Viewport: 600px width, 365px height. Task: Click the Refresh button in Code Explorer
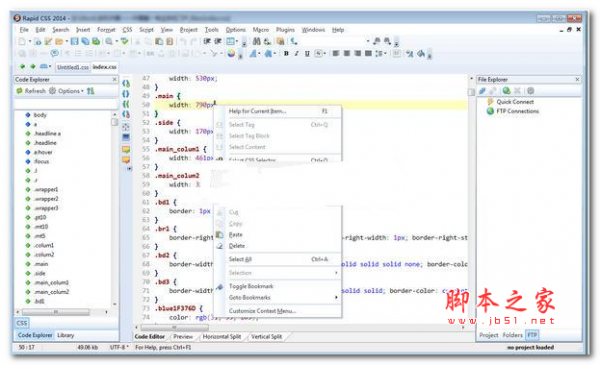(31, 91)
